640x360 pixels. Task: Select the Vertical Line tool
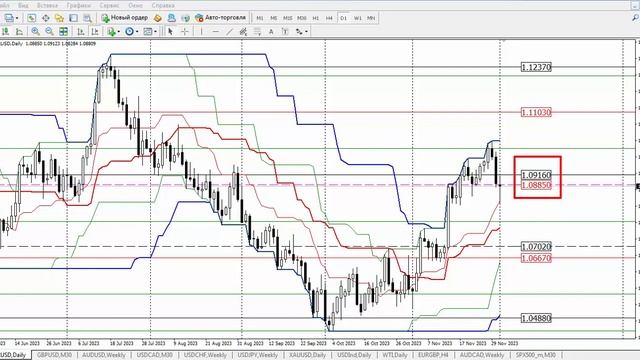201,31
